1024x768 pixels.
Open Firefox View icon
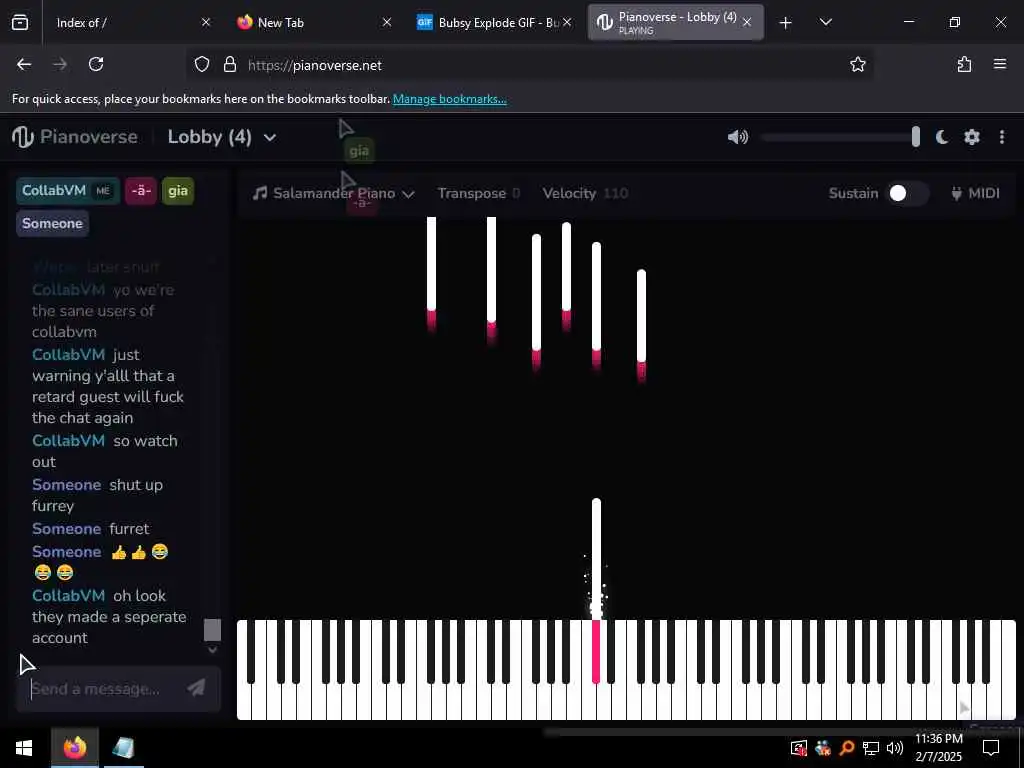(x=20, y=23)
